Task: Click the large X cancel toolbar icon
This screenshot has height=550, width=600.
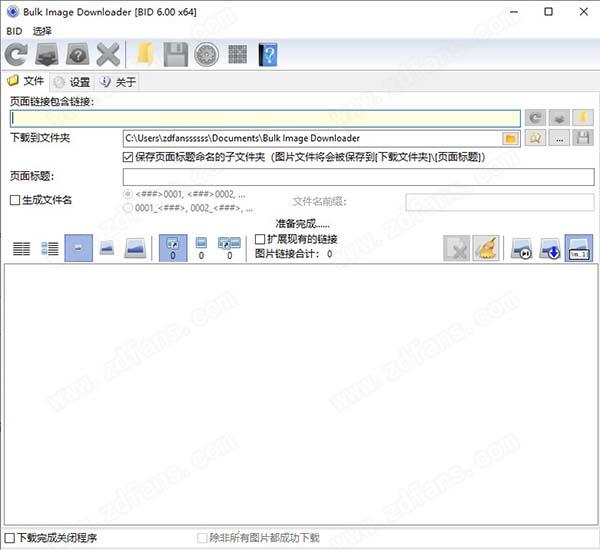Action: coord(108,55)
